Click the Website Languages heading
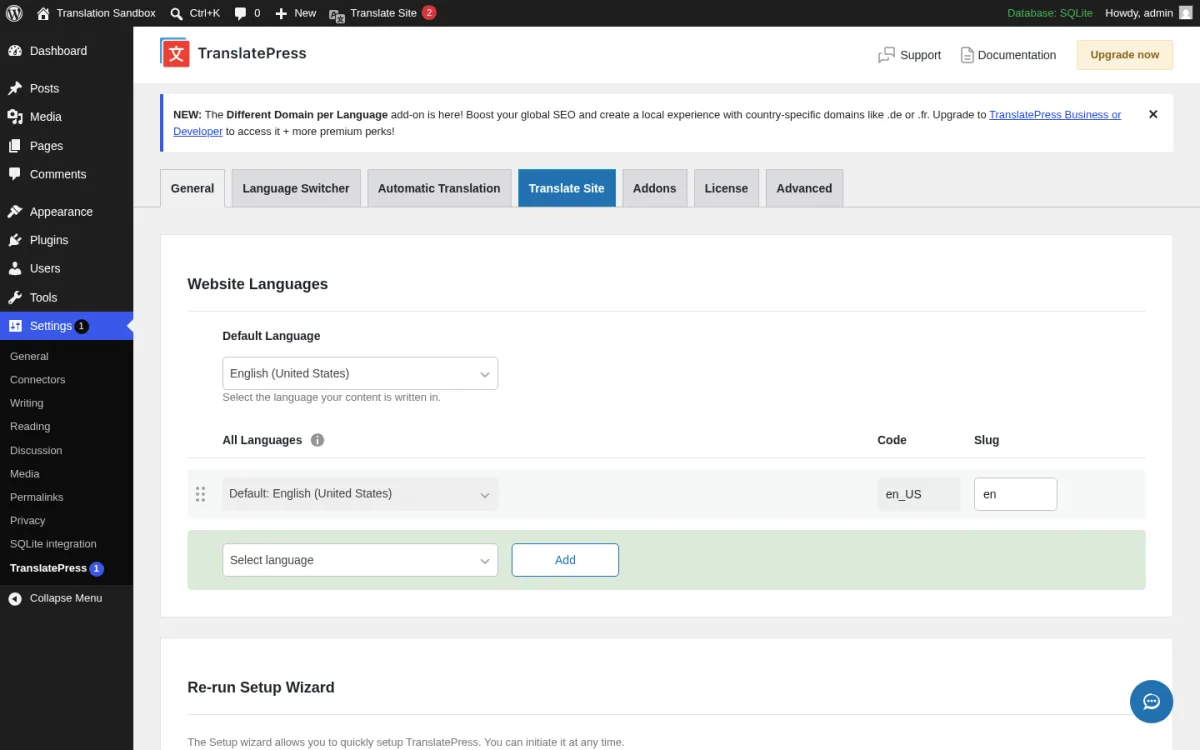The image size is (1200, 750). tap(258, 284)
